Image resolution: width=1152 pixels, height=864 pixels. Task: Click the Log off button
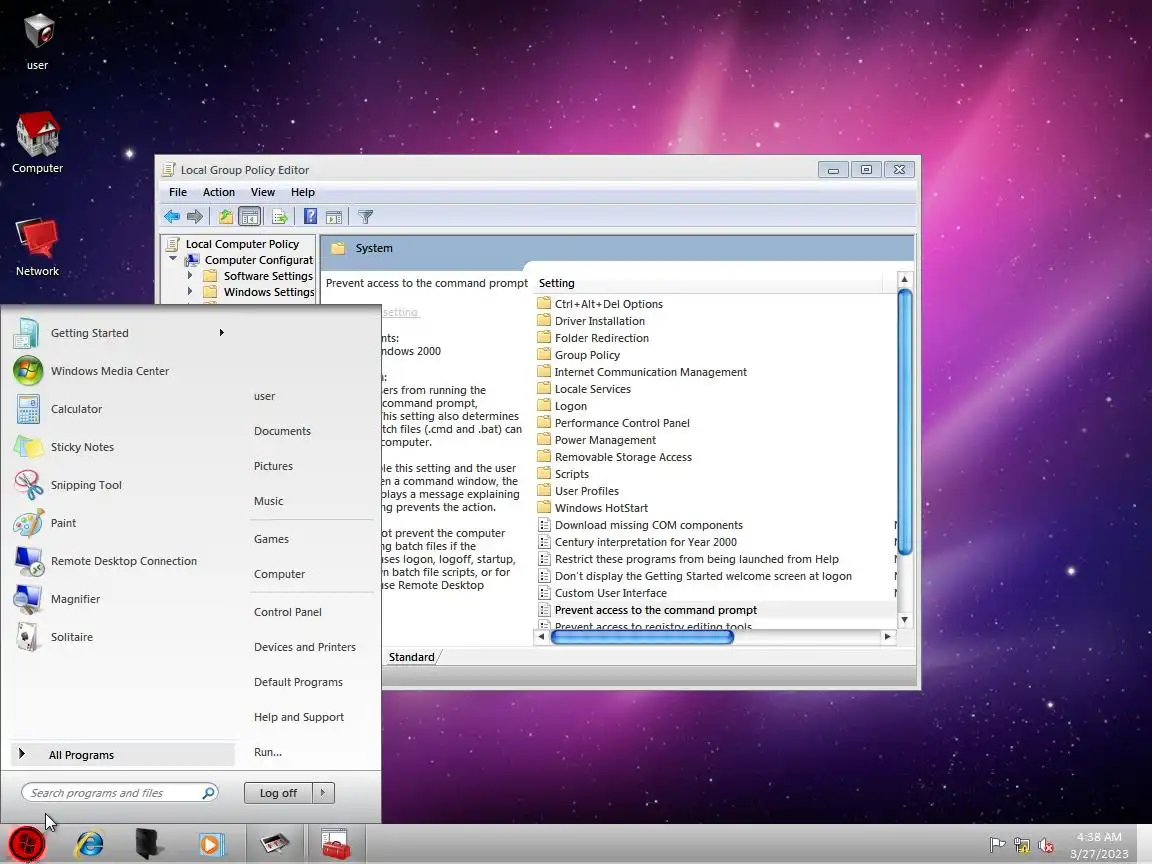(x=278, y=793)
